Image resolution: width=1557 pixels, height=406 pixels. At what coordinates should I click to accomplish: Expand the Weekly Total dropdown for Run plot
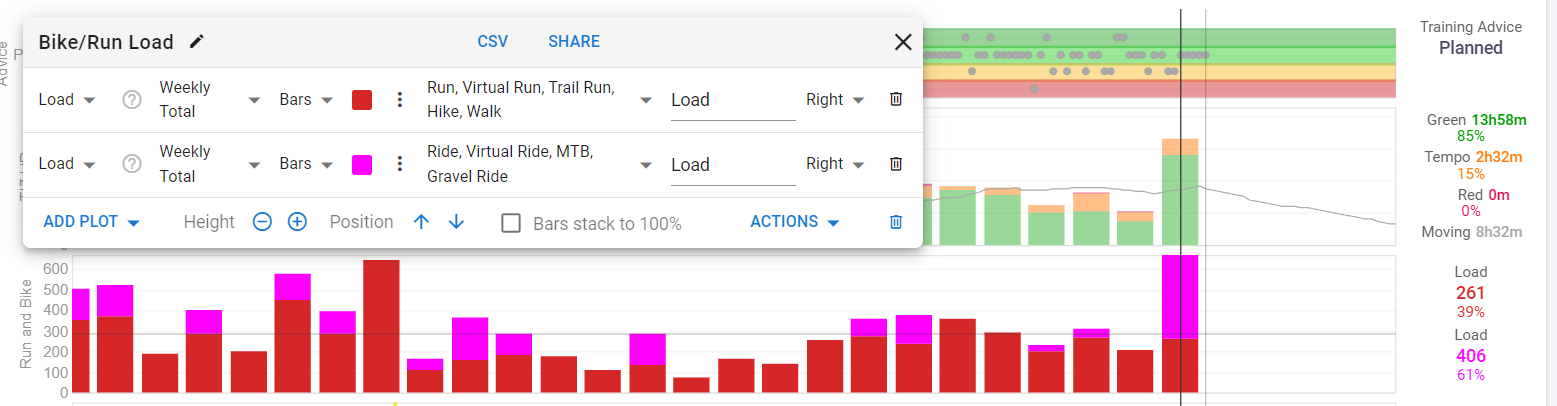point(210,100)
